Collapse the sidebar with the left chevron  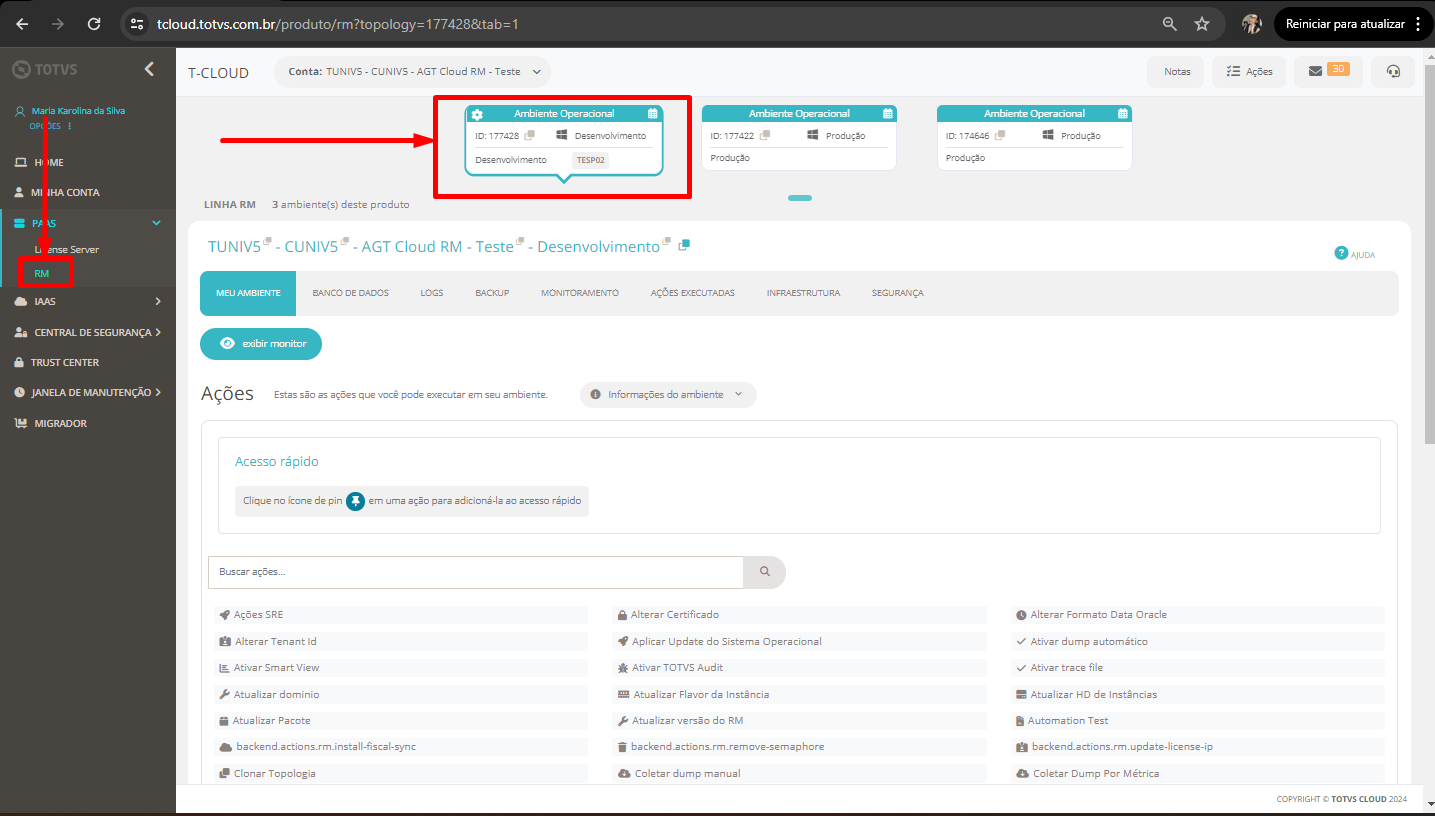[x=149, y=69]
